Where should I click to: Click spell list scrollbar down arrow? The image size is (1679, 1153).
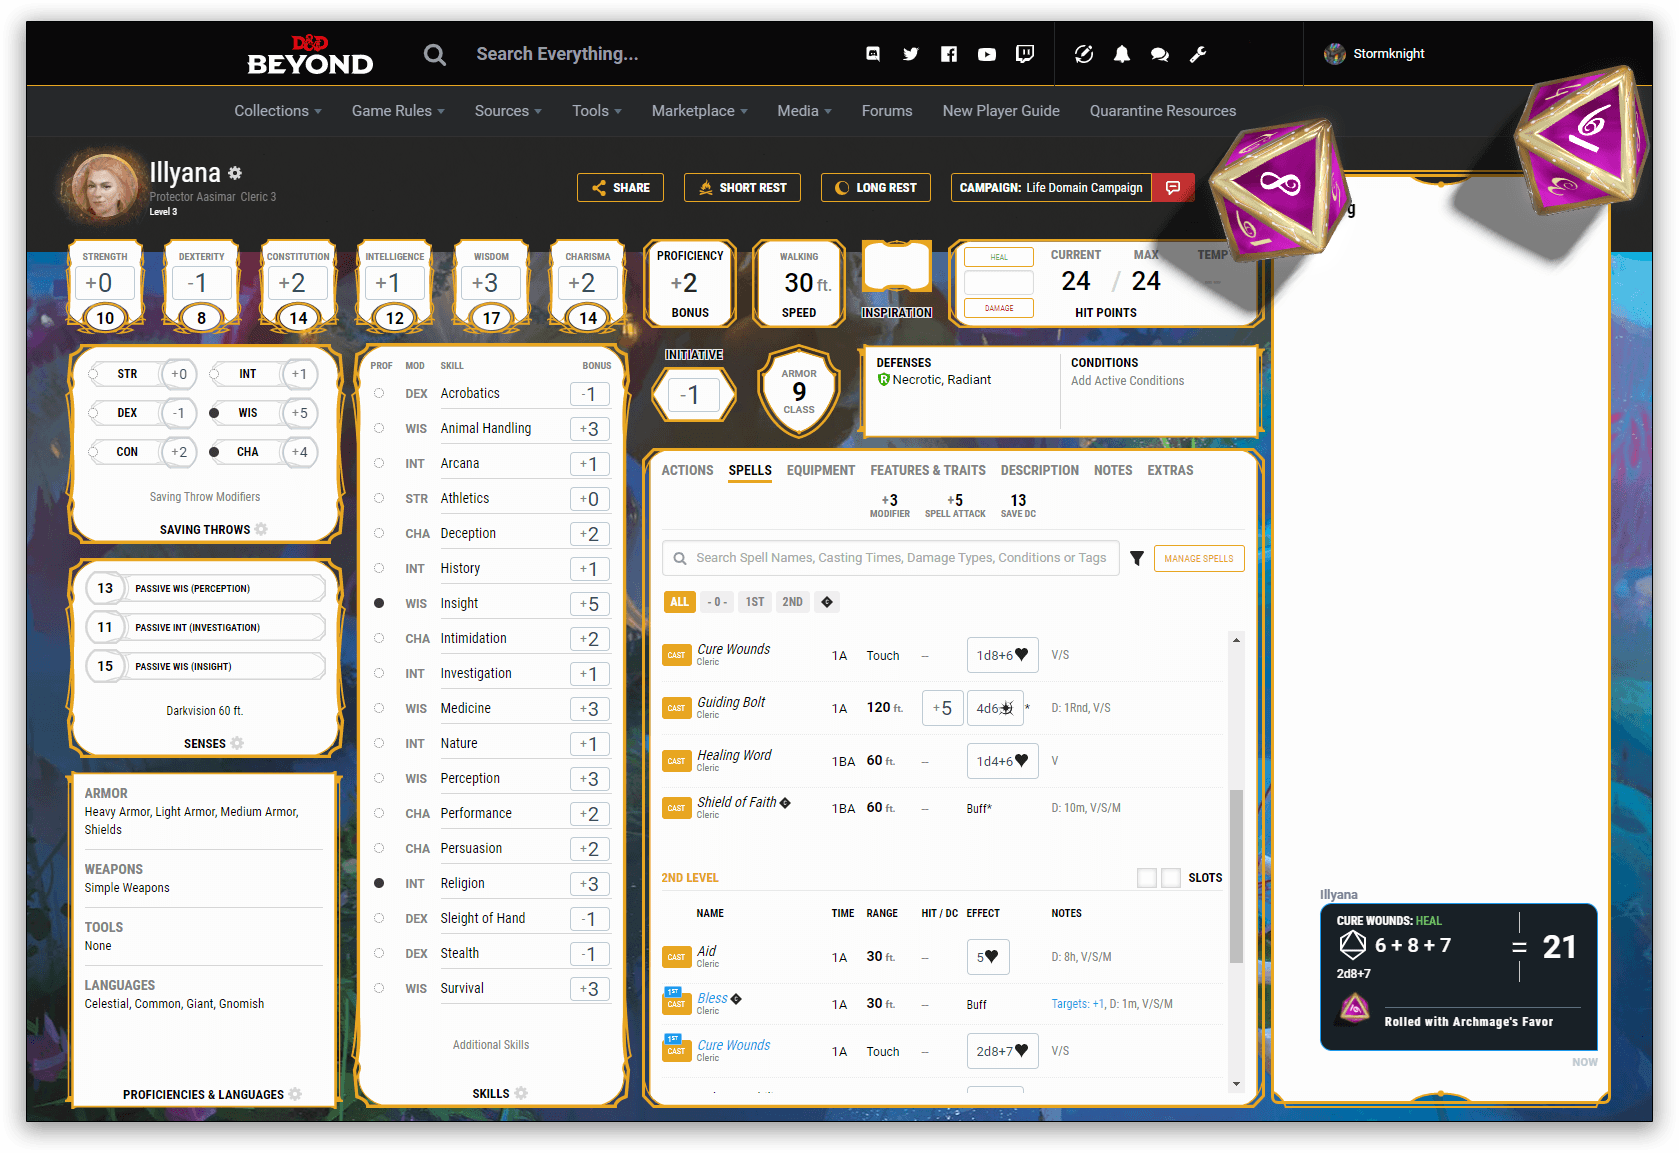click(1237, 1084)
